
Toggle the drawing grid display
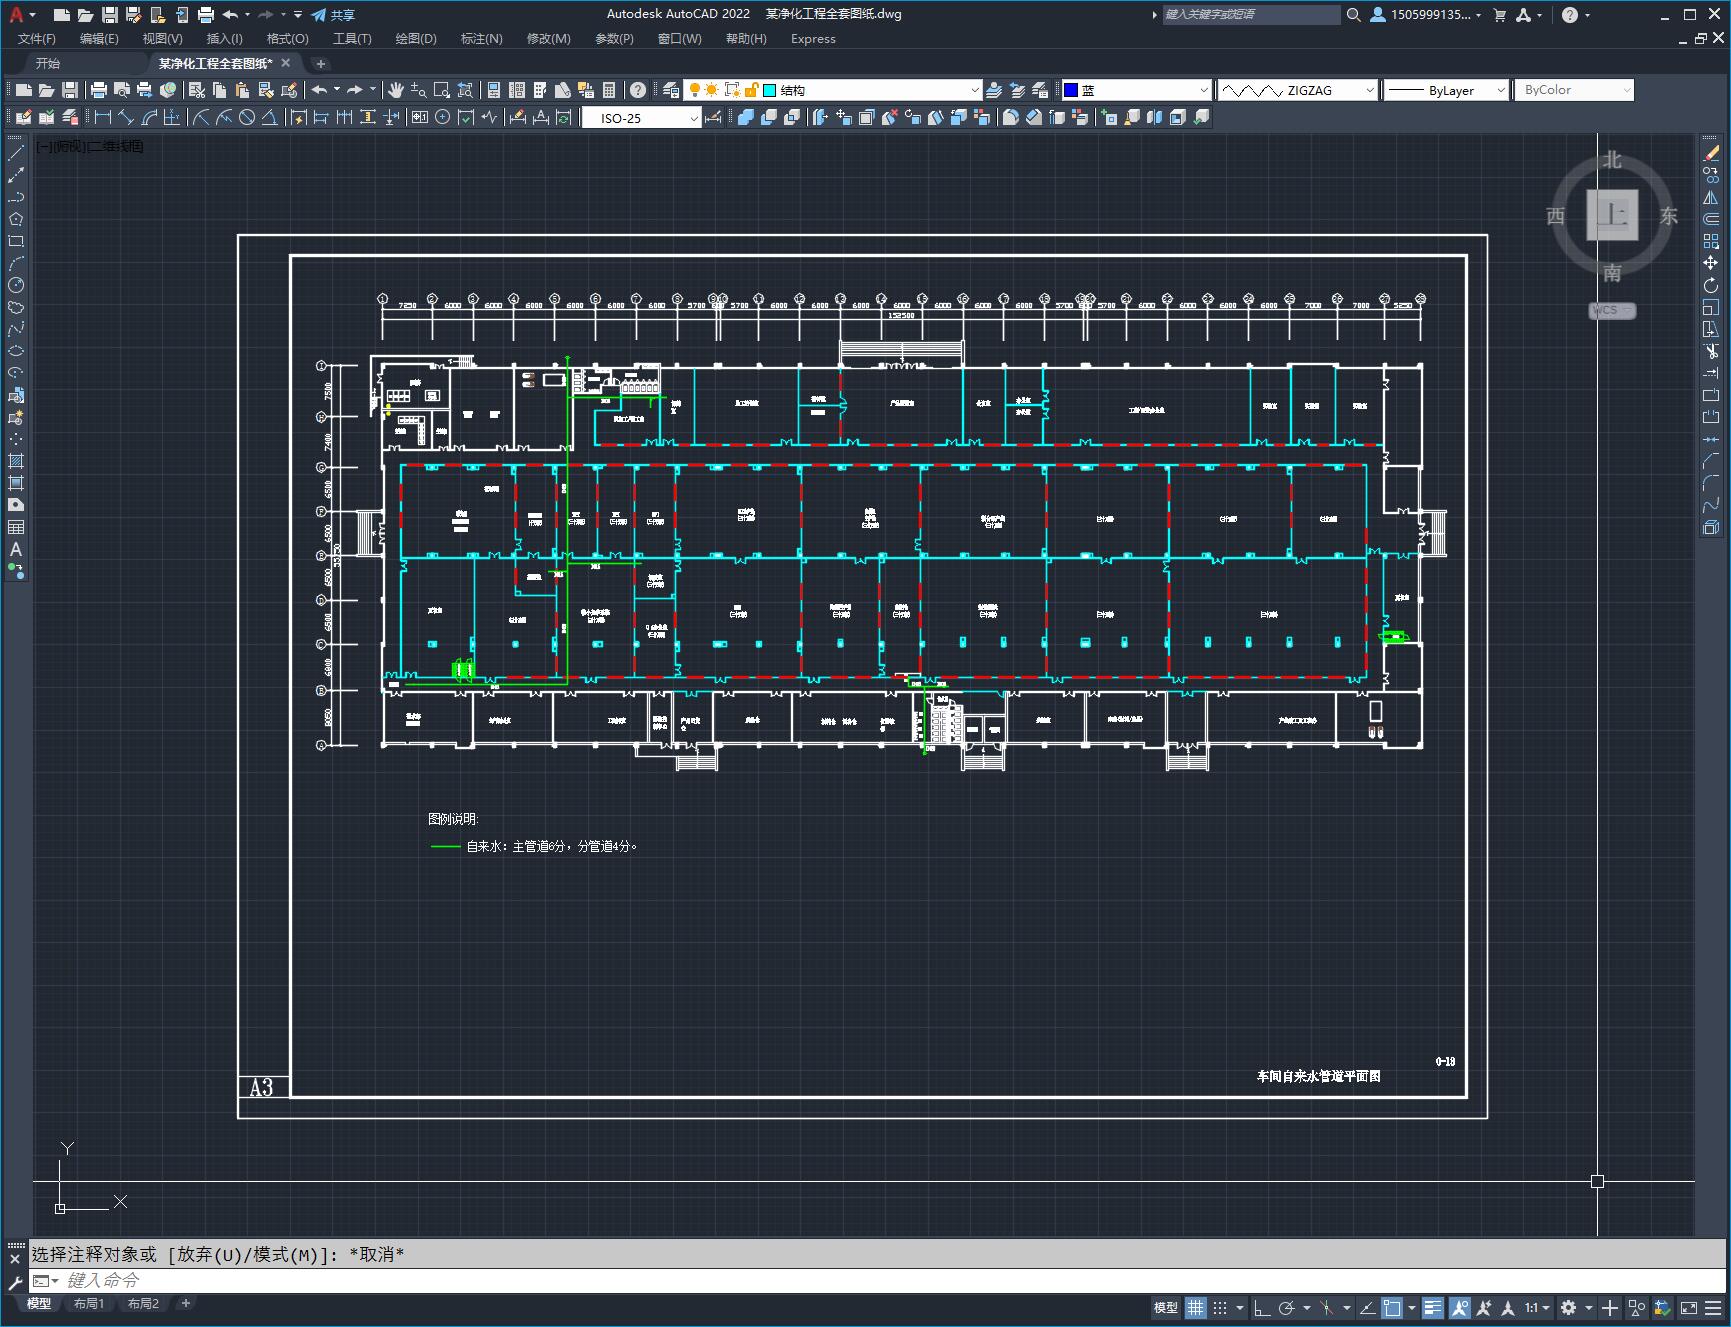(x=1196, y=1307)
